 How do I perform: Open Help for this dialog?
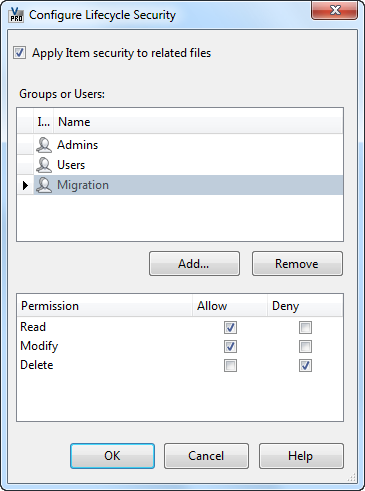tap(301, 456)
